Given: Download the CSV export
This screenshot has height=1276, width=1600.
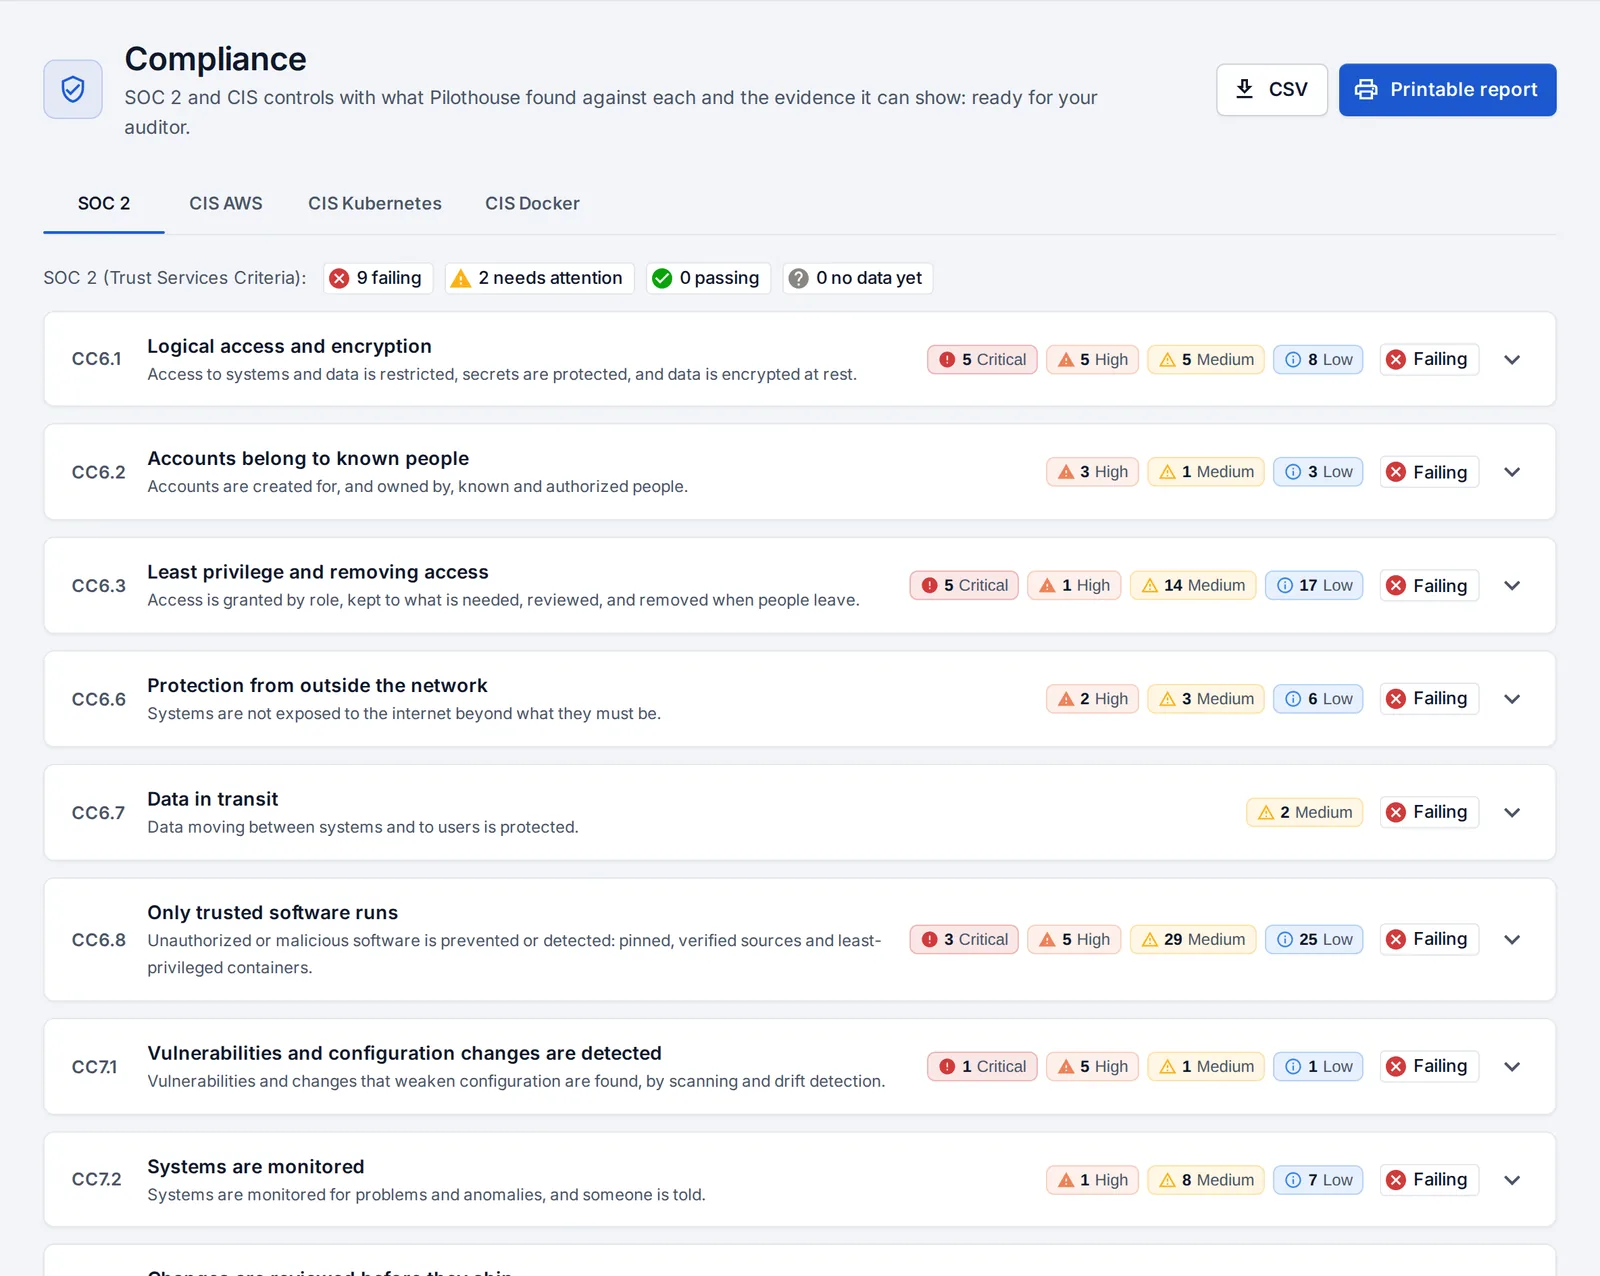Looking at the screenshot, I should tap(1271, 90).
